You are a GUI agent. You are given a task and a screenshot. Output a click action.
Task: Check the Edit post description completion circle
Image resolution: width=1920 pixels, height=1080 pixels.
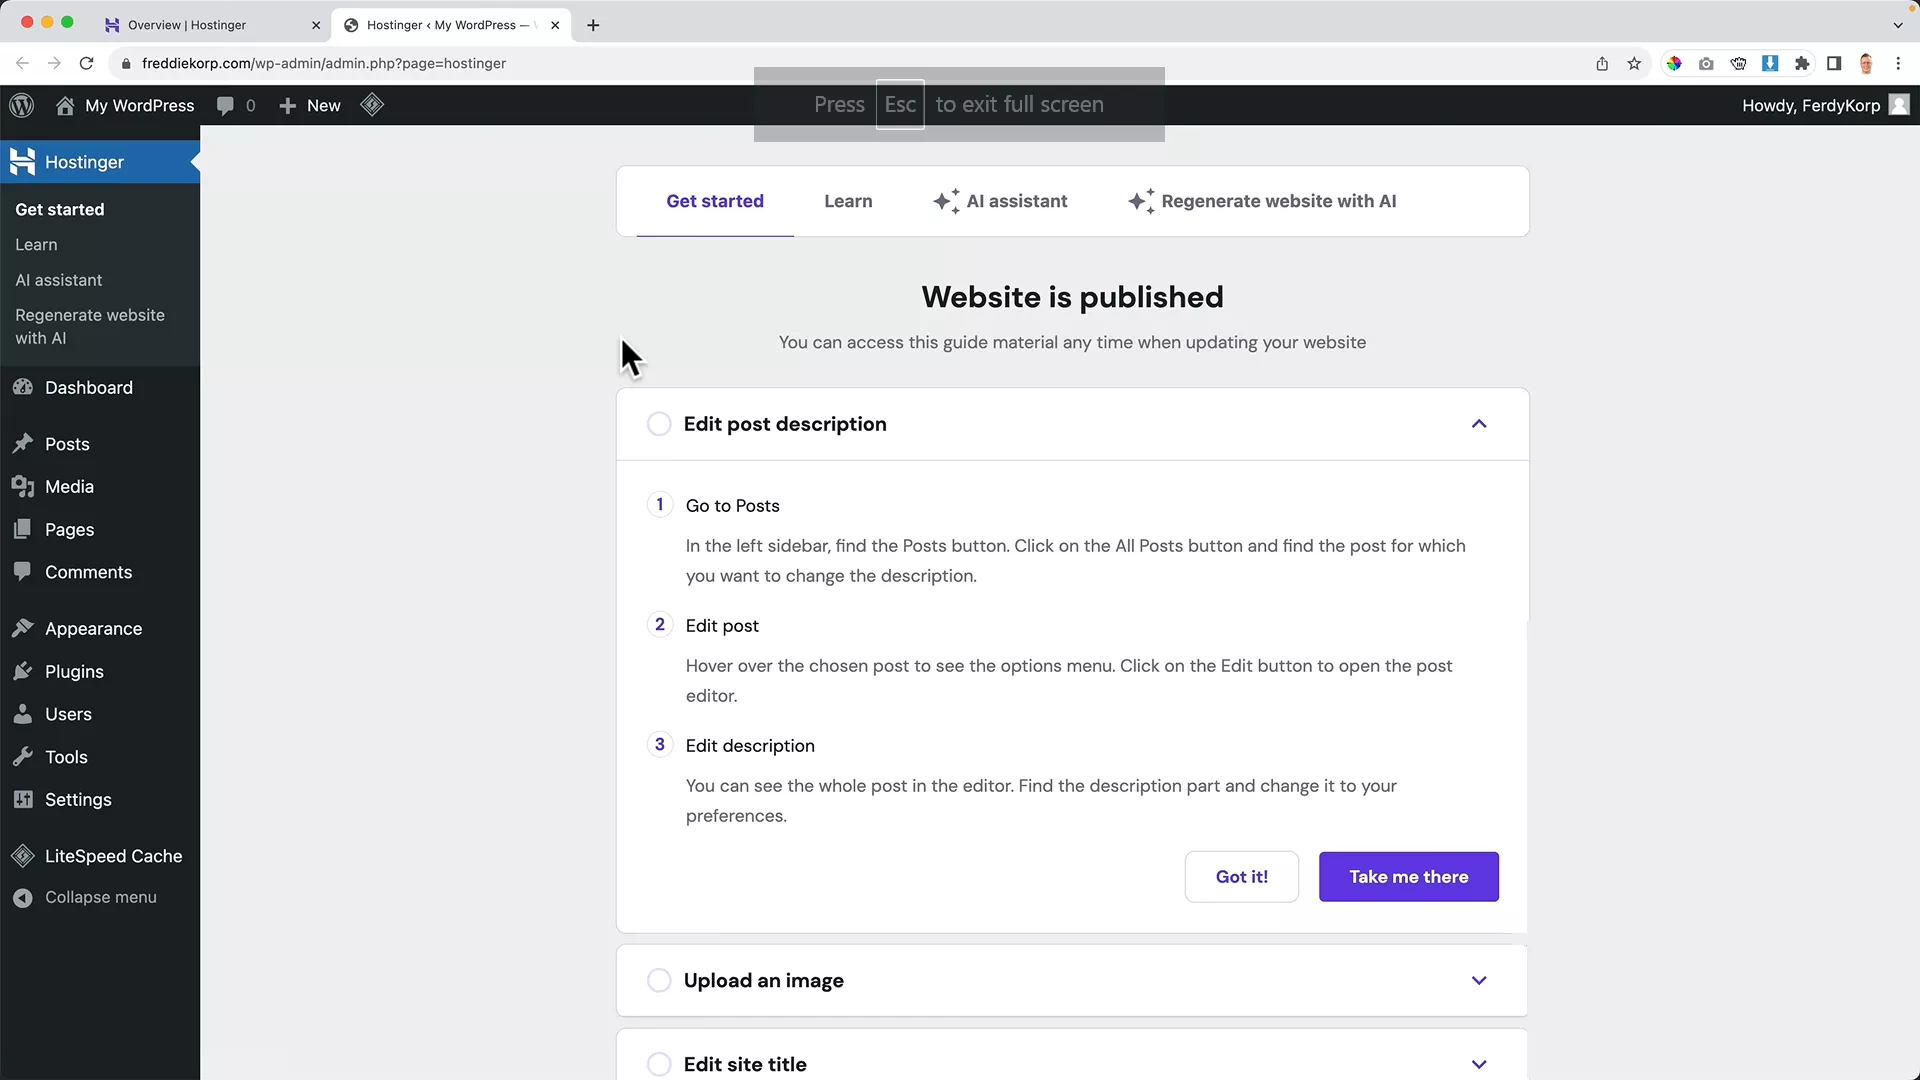(660, 423)
